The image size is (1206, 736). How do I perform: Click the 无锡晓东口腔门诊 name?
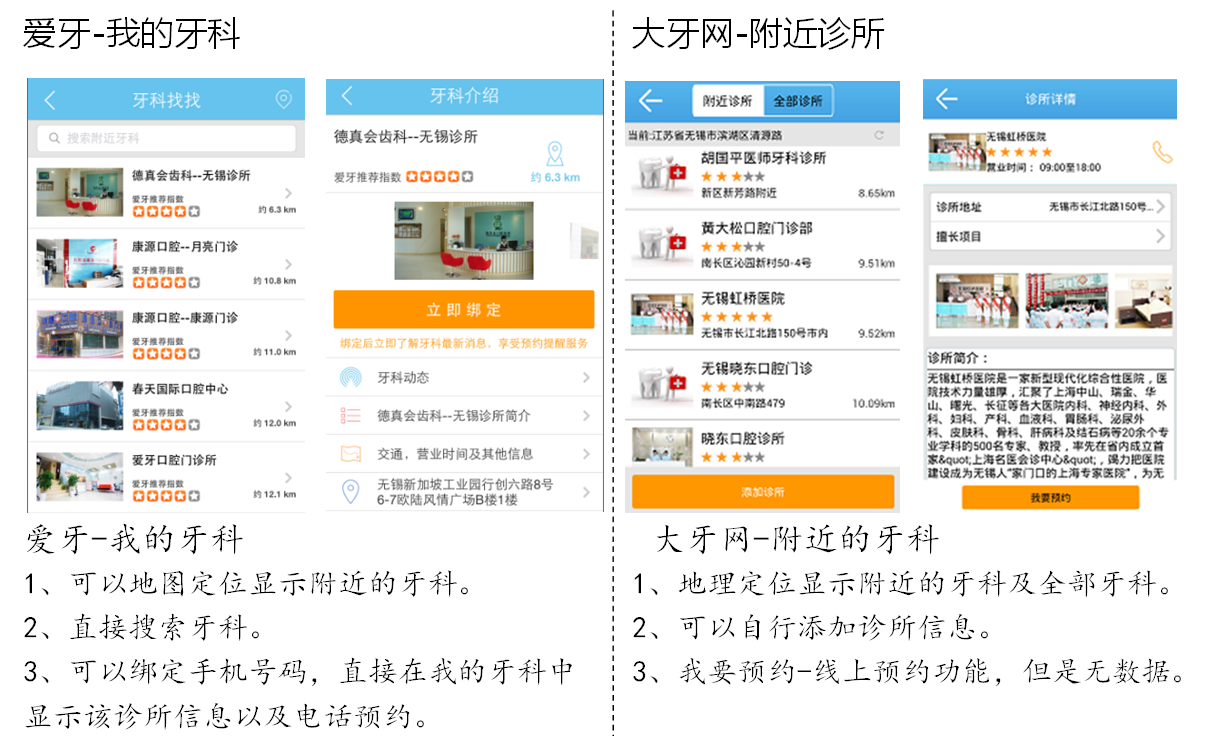point(757,368)
